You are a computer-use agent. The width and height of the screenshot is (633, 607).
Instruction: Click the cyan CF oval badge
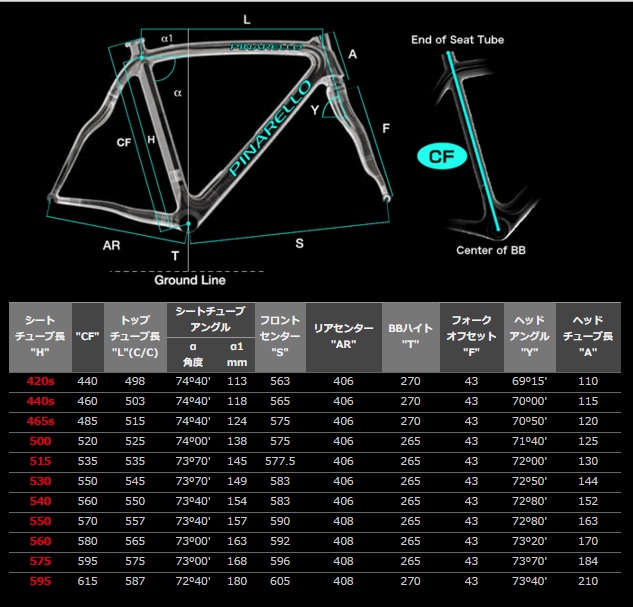click(x=442, y=156)
